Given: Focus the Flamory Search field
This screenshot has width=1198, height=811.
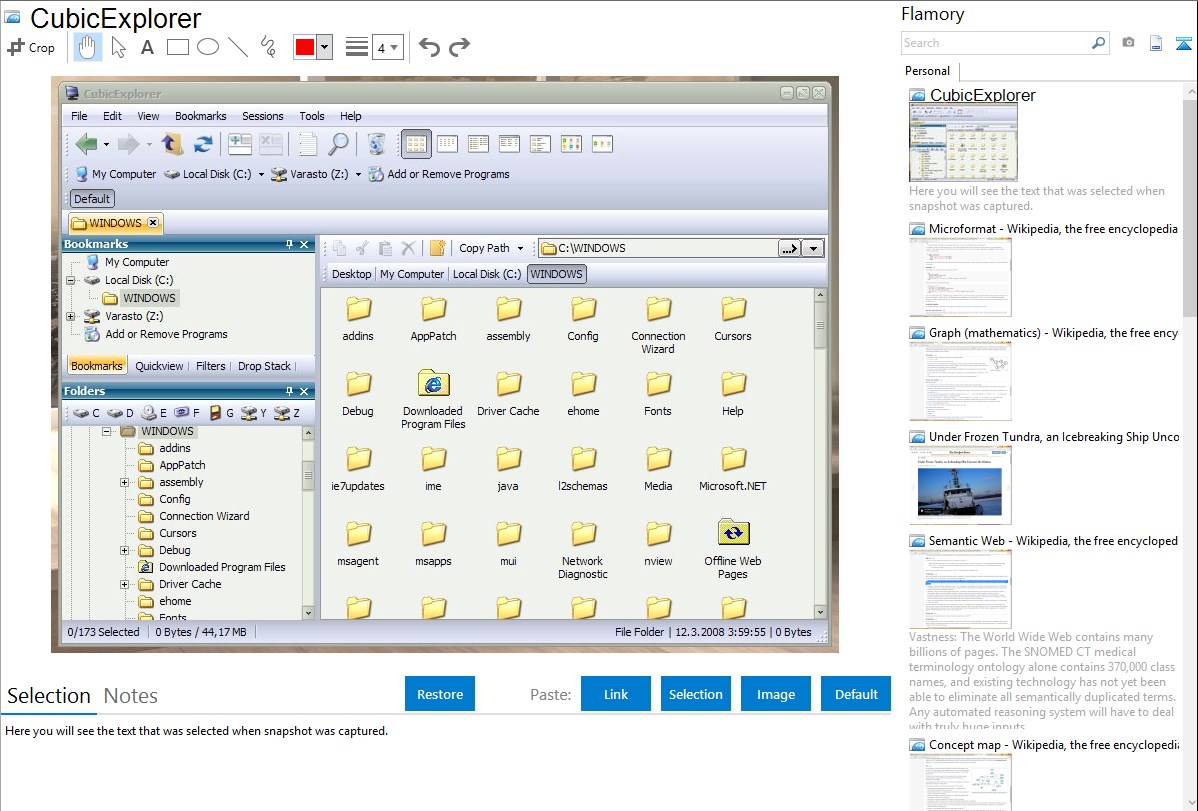Looking at the screenshot, I should pyautogui.click(x=995, y=43).
